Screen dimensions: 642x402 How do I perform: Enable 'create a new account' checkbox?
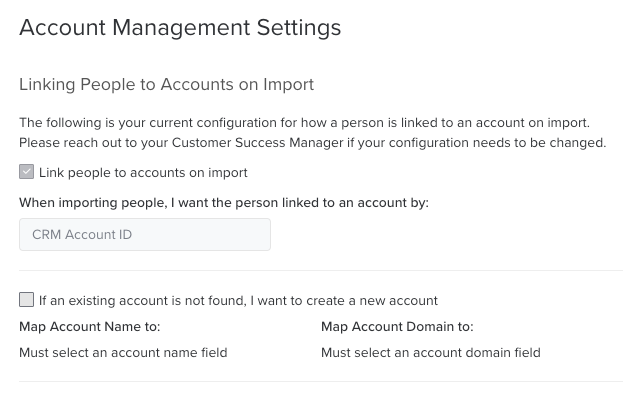pos(27,300)
